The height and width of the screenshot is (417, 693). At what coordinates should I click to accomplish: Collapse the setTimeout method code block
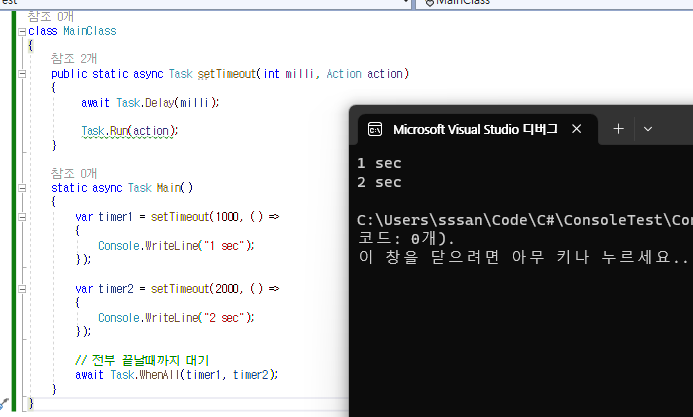[21, 74]
